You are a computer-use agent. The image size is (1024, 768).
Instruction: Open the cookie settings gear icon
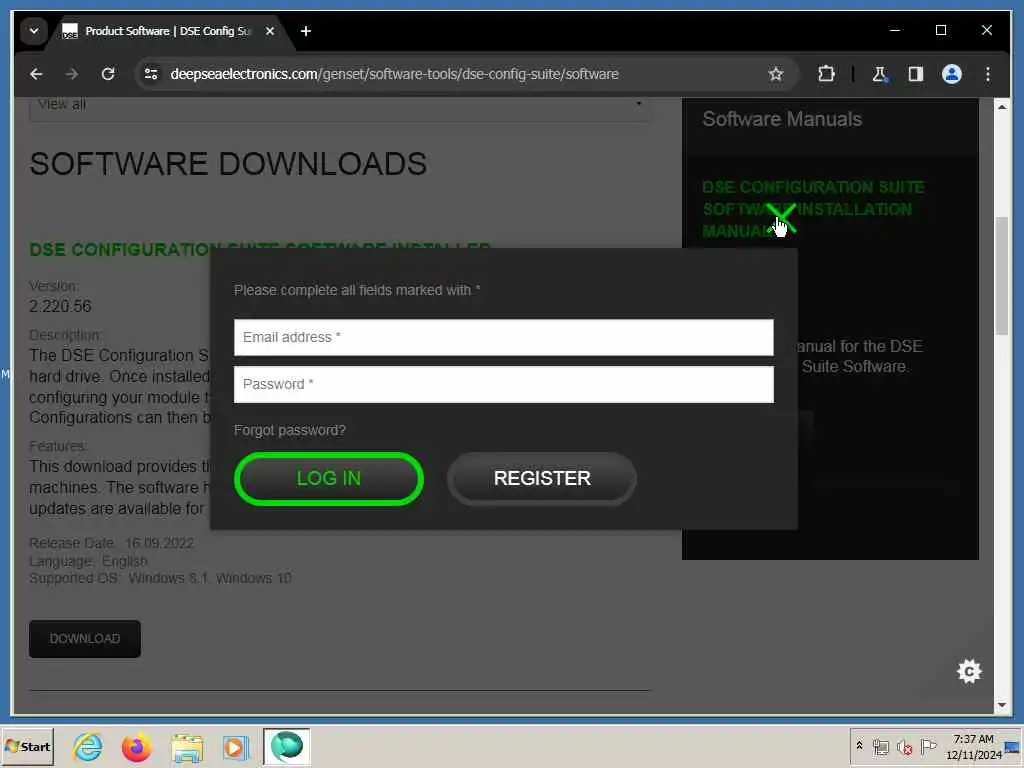pos(969,671)
